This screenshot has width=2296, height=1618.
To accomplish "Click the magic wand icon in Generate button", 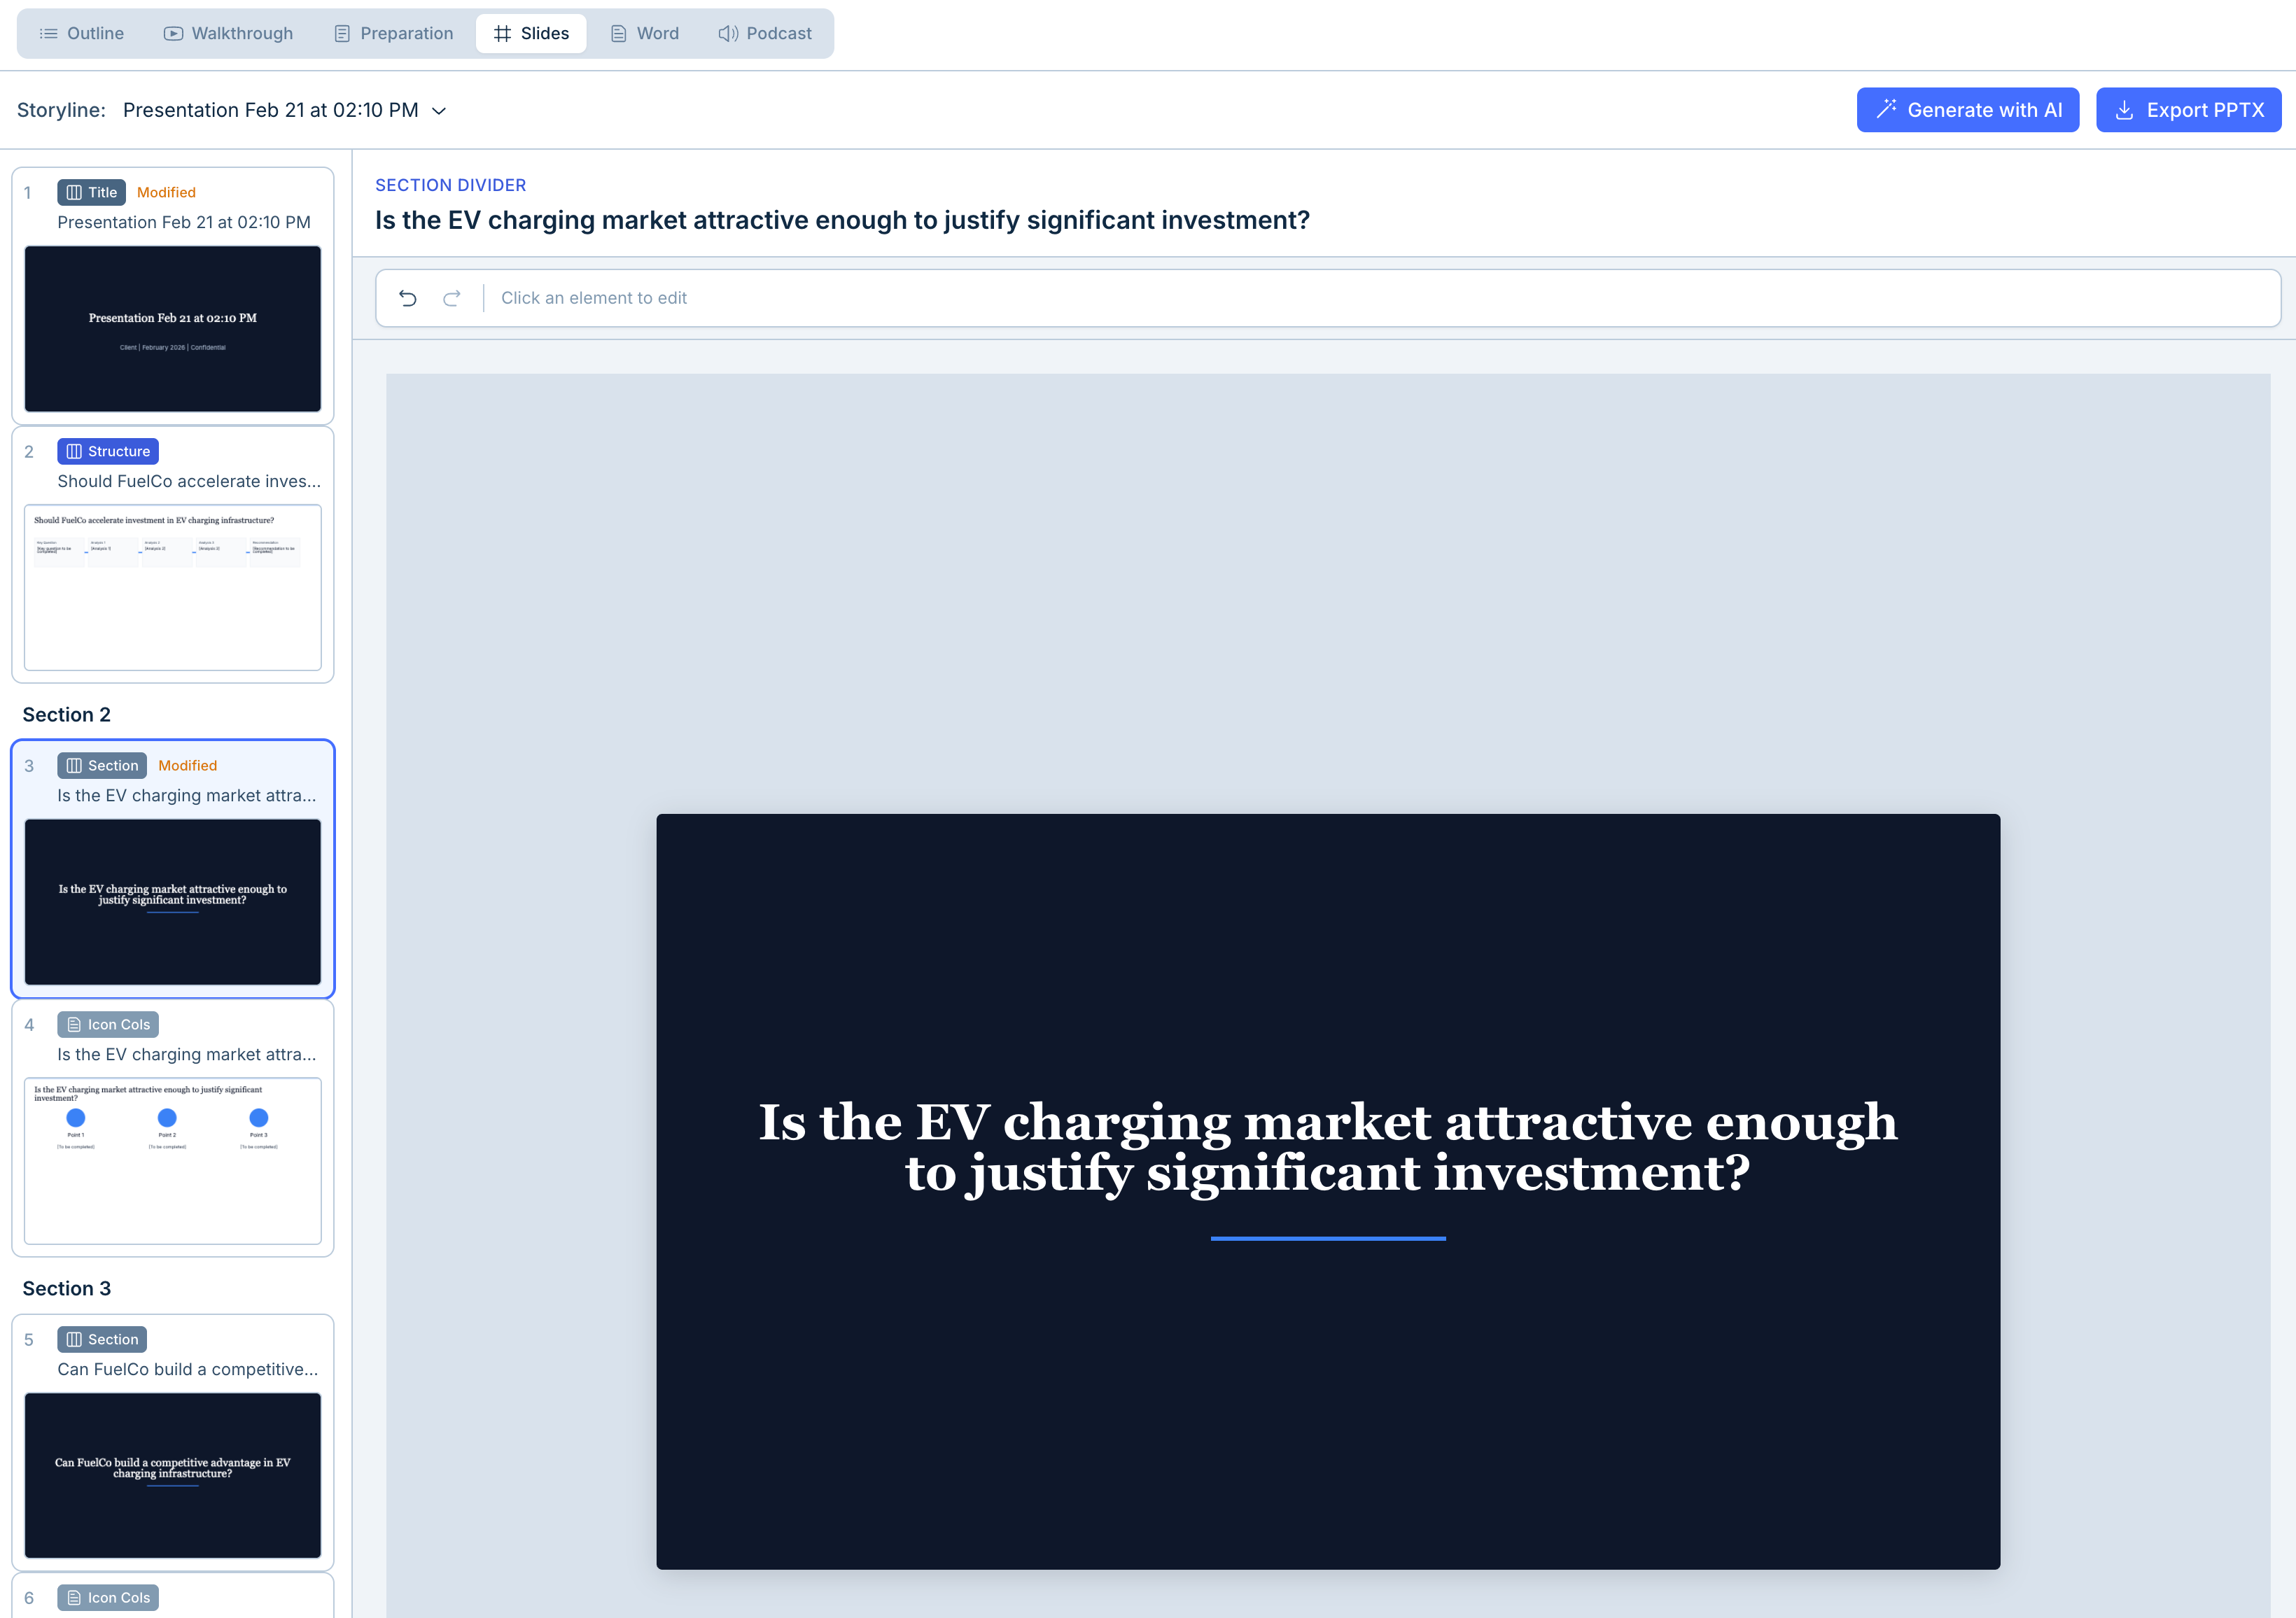I will 1886,109.
